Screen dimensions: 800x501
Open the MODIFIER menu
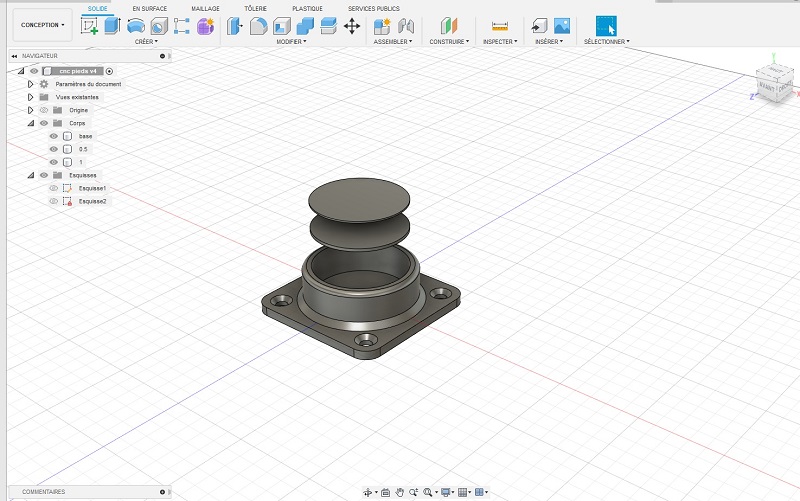(x=291, y=42)
